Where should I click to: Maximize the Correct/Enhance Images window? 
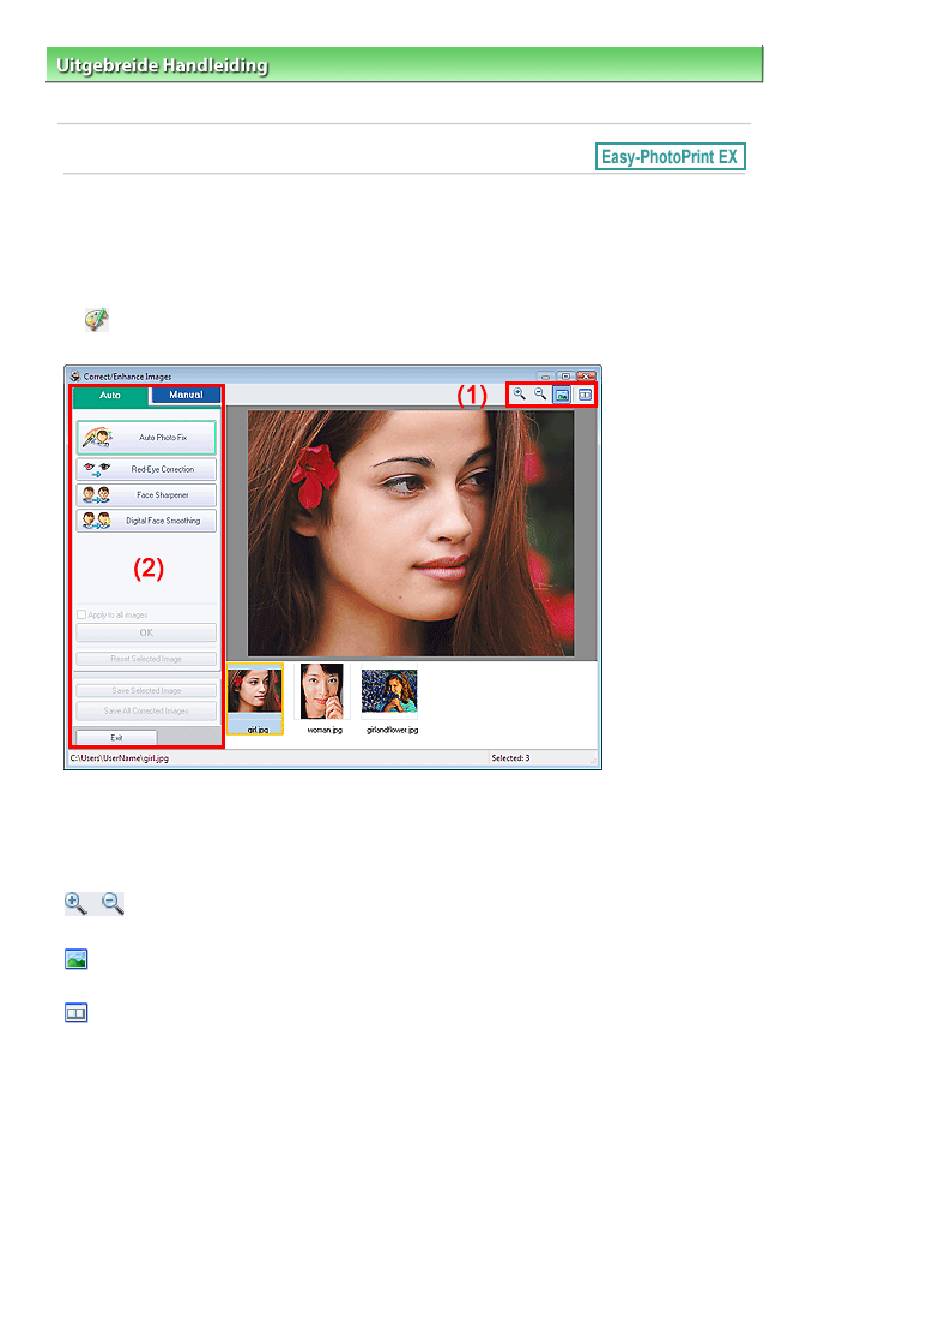(x=565, y=376)
